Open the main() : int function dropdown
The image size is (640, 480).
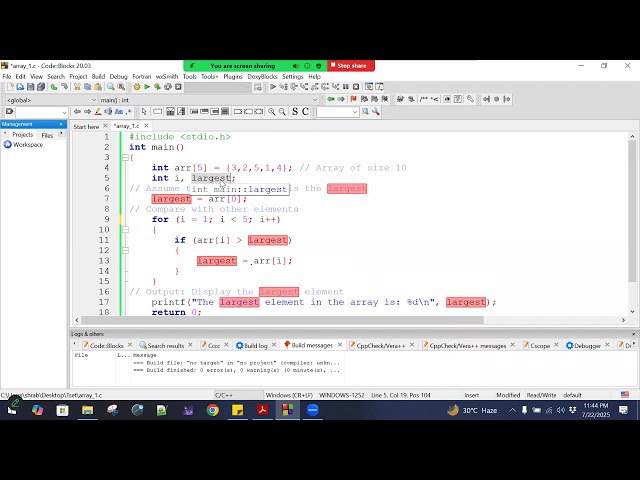click(x=209, y=100)
